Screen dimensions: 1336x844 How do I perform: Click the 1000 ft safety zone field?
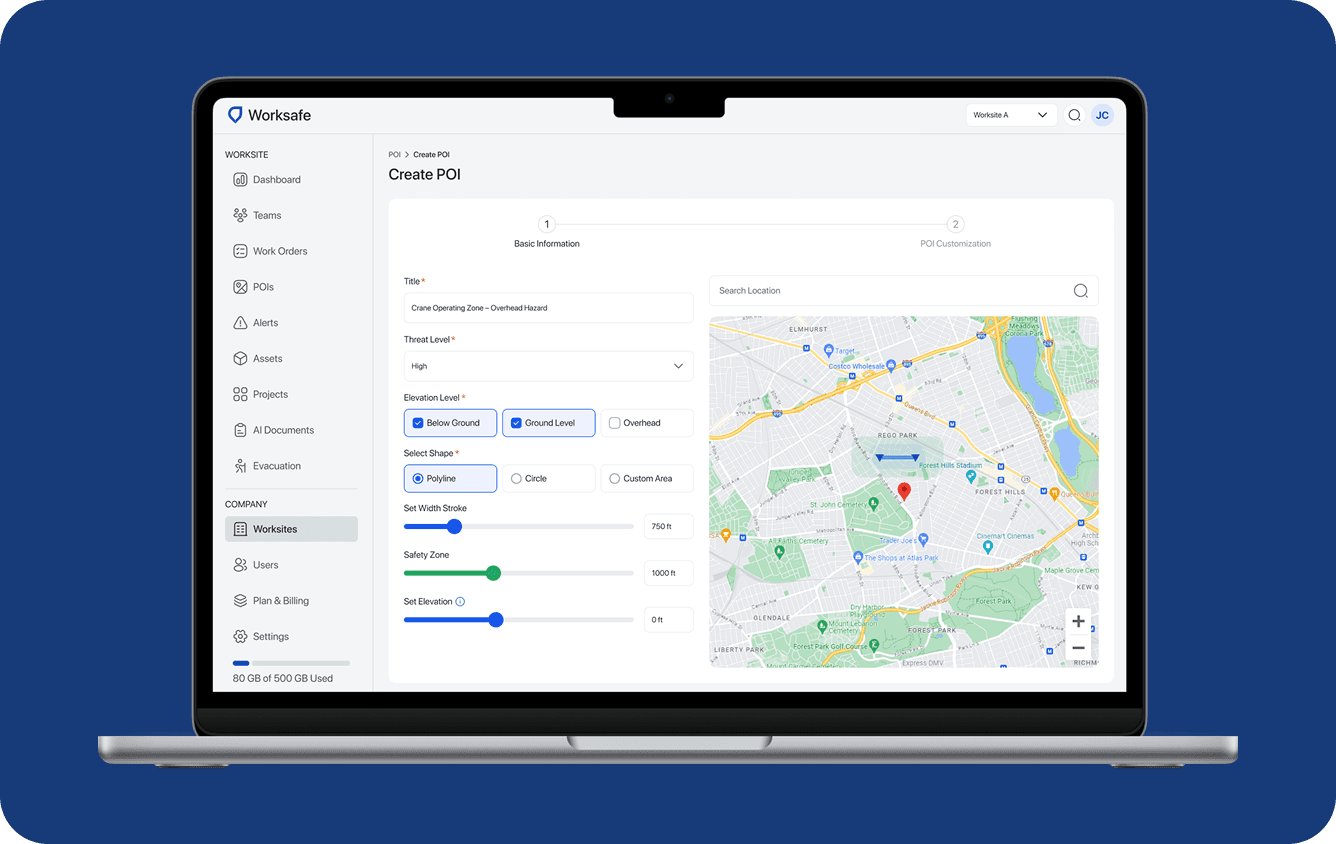(668, 573)
